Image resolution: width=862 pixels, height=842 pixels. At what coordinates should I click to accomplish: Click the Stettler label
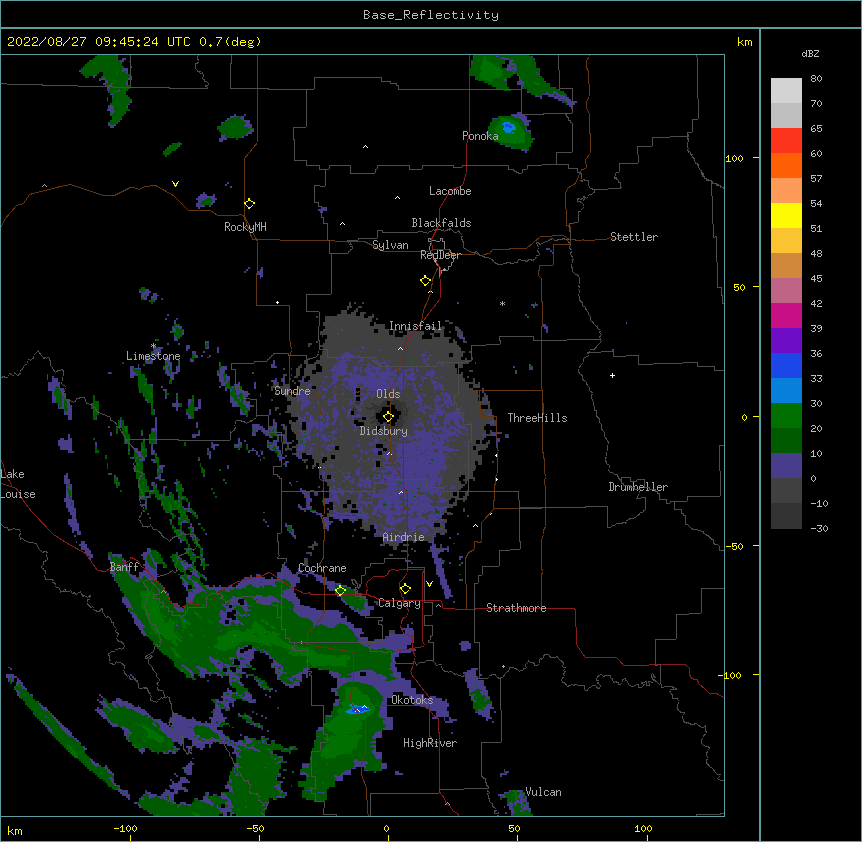tap(634, 237)
